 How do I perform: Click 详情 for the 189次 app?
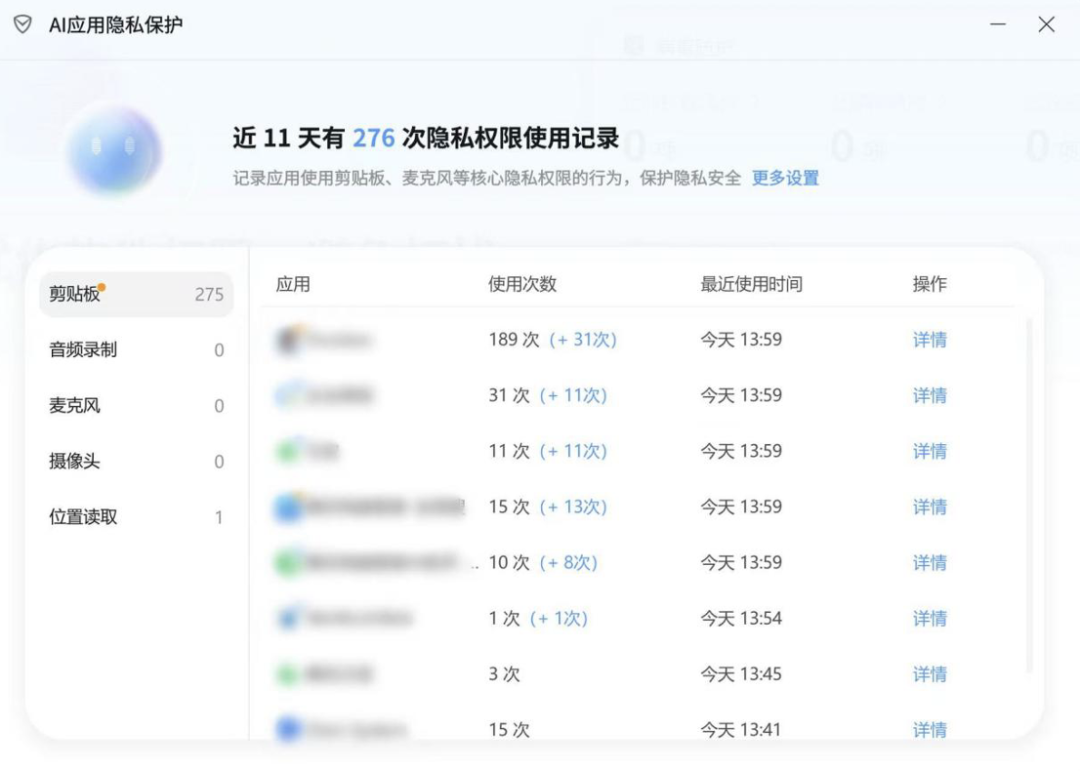click(x=929, y=339)
